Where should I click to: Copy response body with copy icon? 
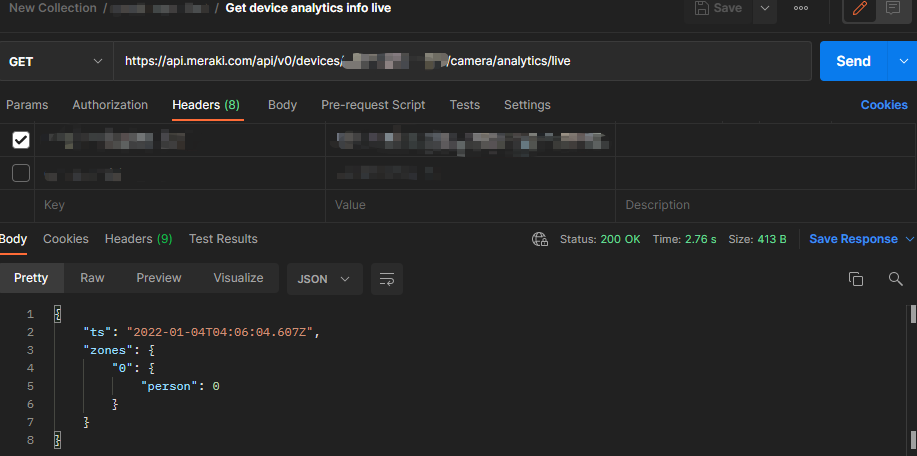click(x=855, y=279)
